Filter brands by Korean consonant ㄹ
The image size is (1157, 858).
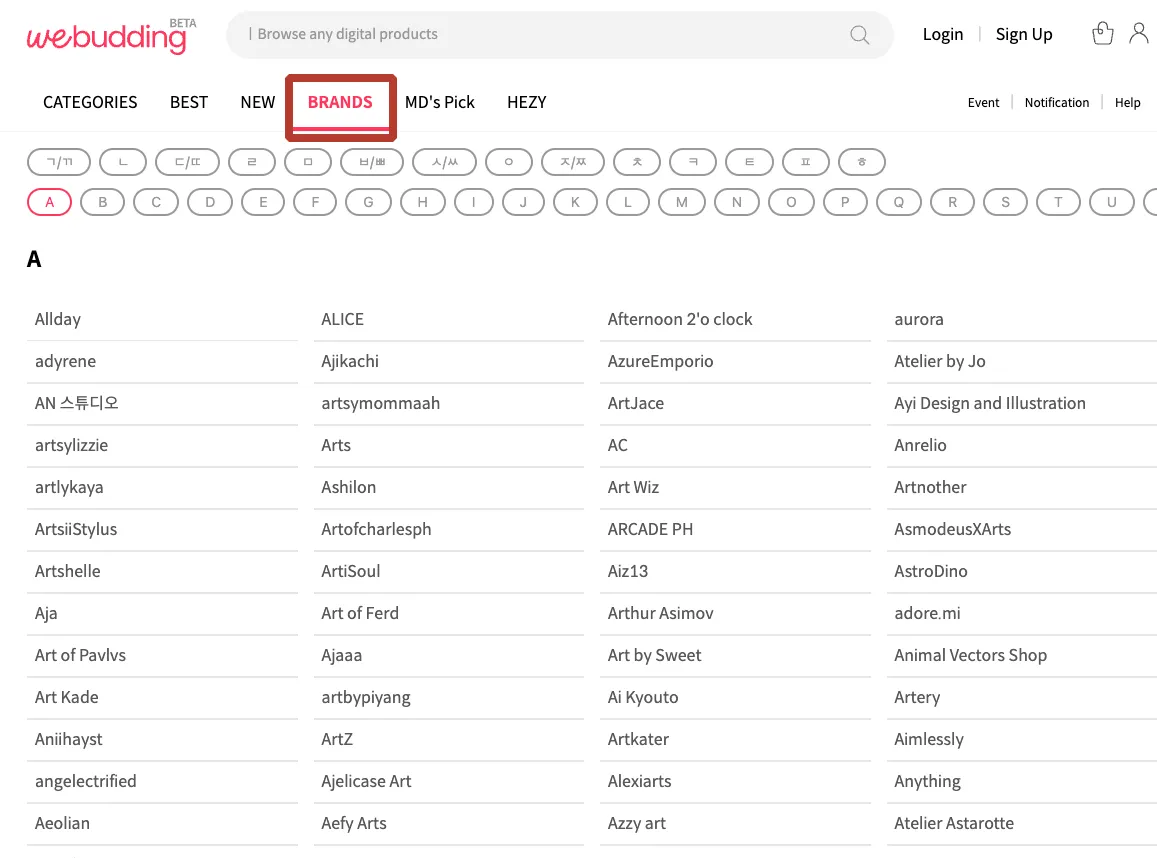tap(252, 162)
